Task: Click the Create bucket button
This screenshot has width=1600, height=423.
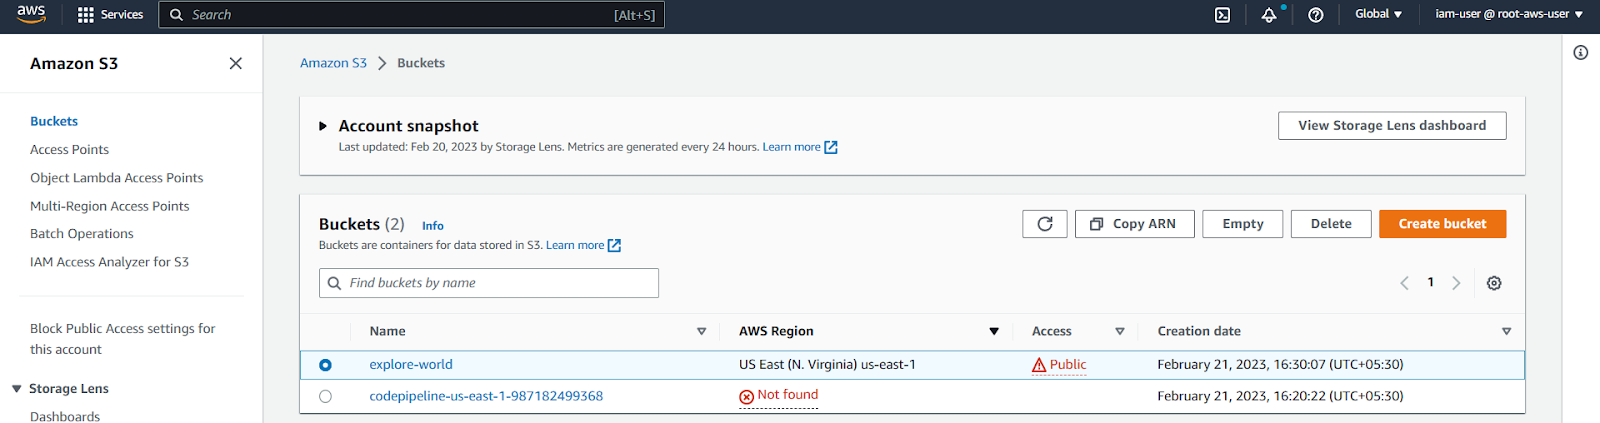Action: pyautogui.click(x=1442, y=224)
